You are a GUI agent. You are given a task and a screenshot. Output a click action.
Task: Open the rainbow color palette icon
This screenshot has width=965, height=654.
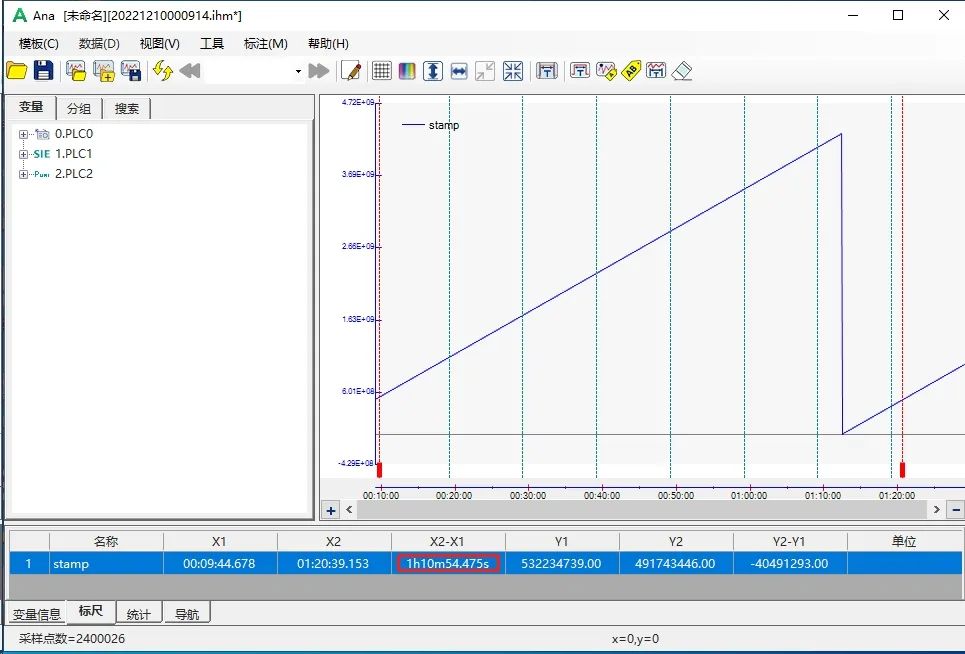[x=407, y=71]
